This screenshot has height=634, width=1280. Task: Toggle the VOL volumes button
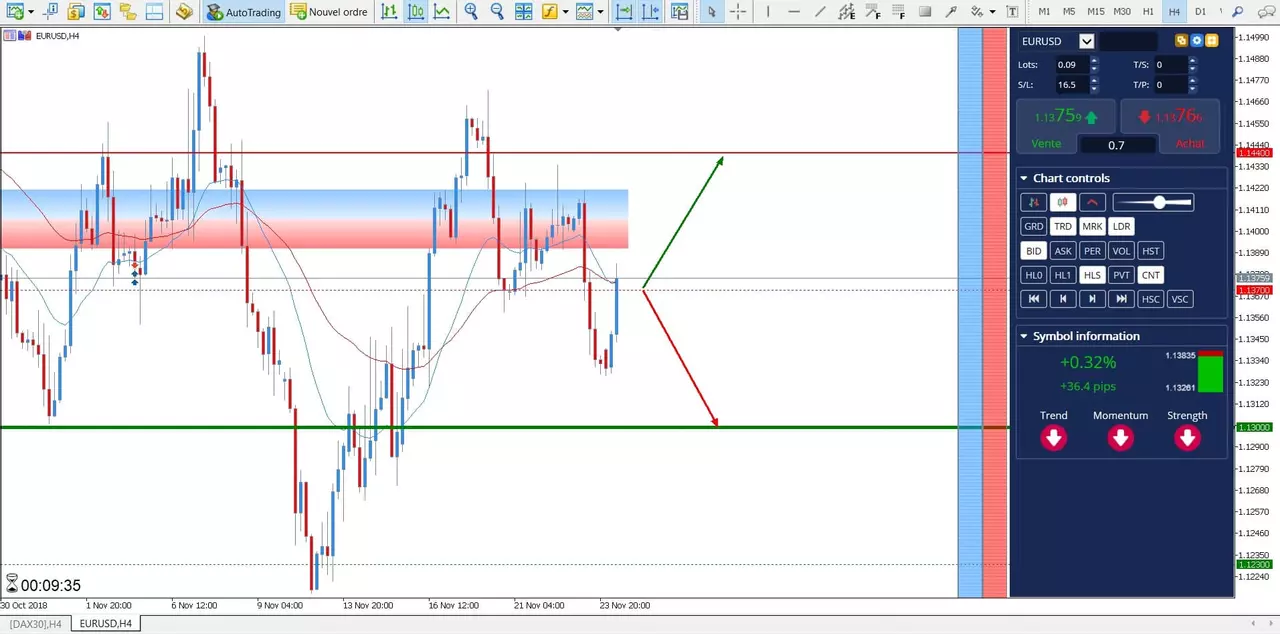(1122, 251)
